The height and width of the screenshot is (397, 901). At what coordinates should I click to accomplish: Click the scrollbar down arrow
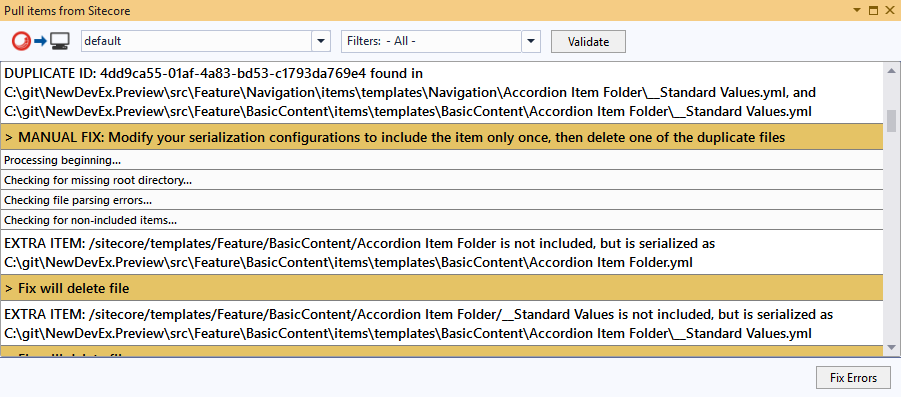click(x=891, y=347)
